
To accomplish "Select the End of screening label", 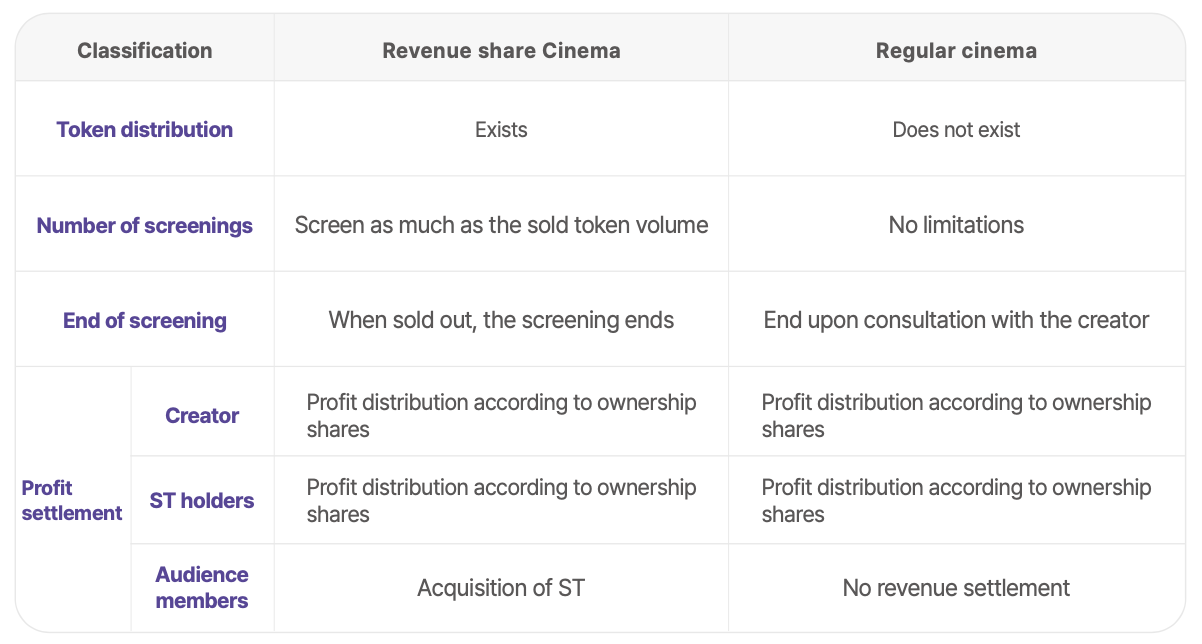I will pos(145,320).
